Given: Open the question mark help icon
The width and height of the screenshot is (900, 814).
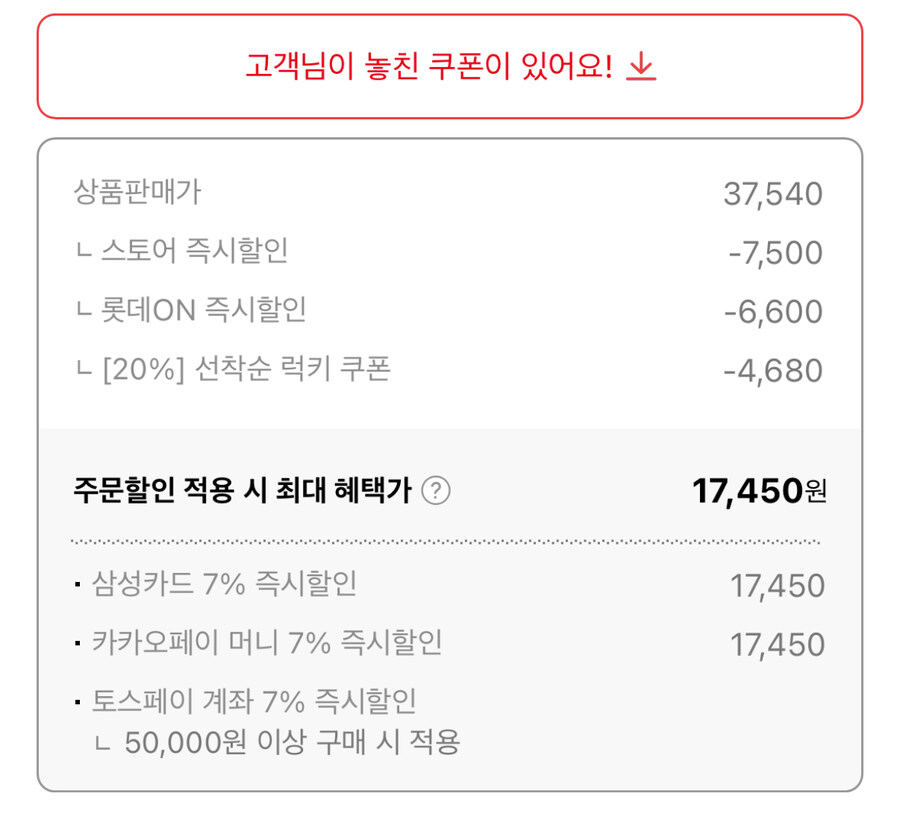Looking at the screenshot, I should pos(436,491).
